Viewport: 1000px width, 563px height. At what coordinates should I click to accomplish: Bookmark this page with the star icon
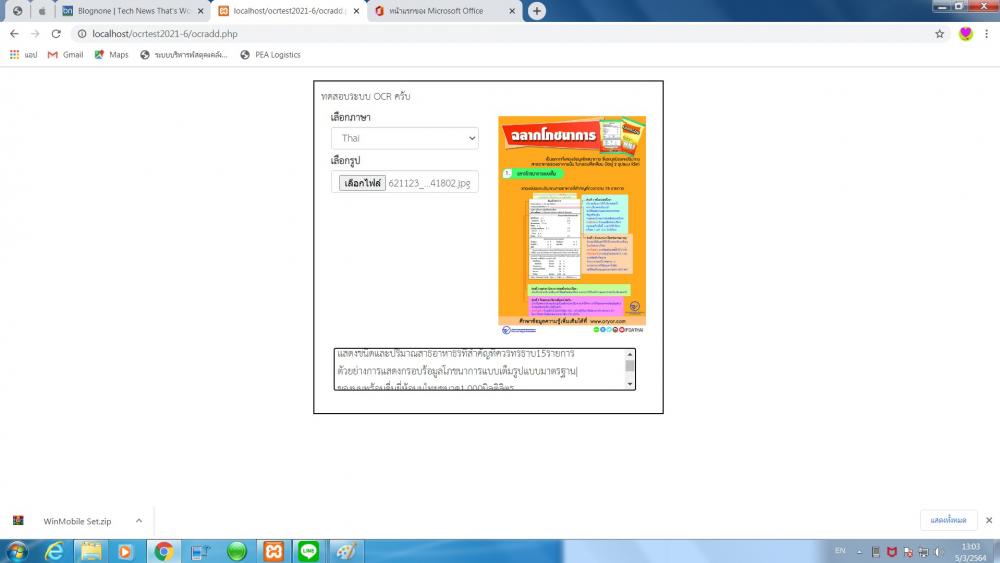point(939,34)
